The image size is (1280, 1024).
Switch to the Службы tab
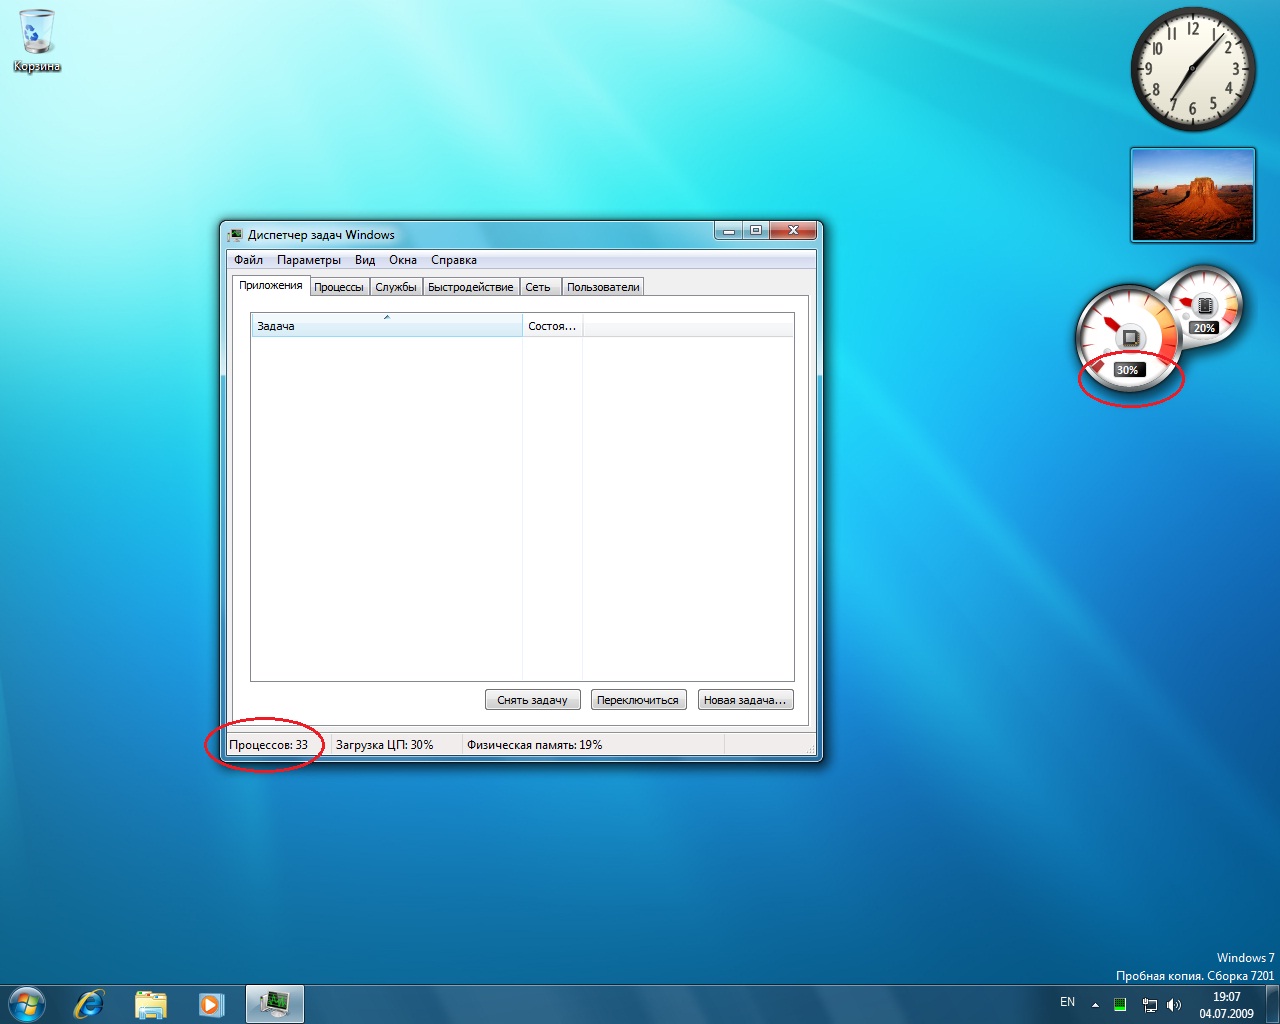396,287
